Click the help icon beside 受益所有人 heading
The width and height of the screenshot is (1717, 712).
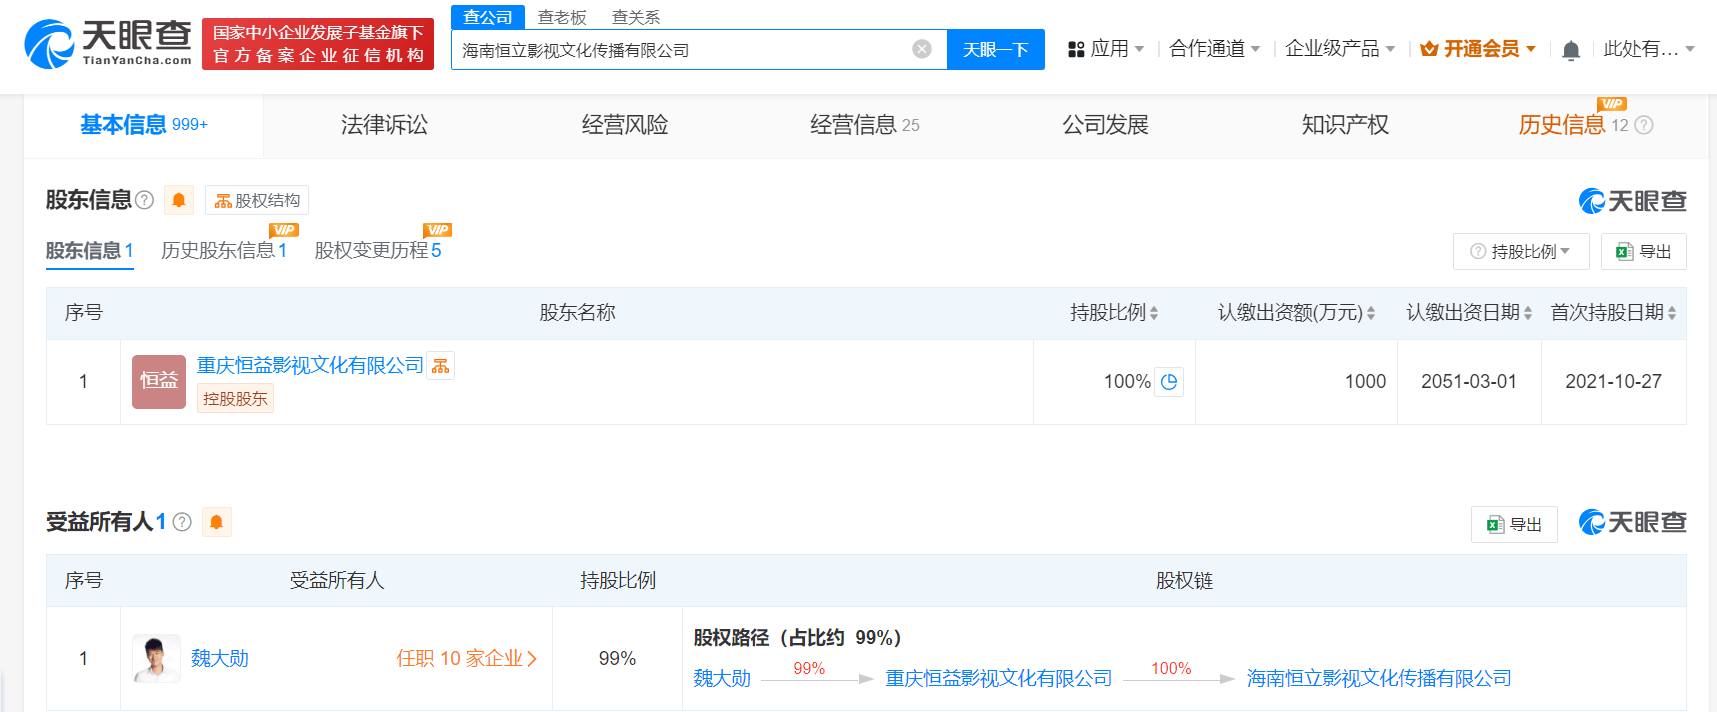(182, 522)
